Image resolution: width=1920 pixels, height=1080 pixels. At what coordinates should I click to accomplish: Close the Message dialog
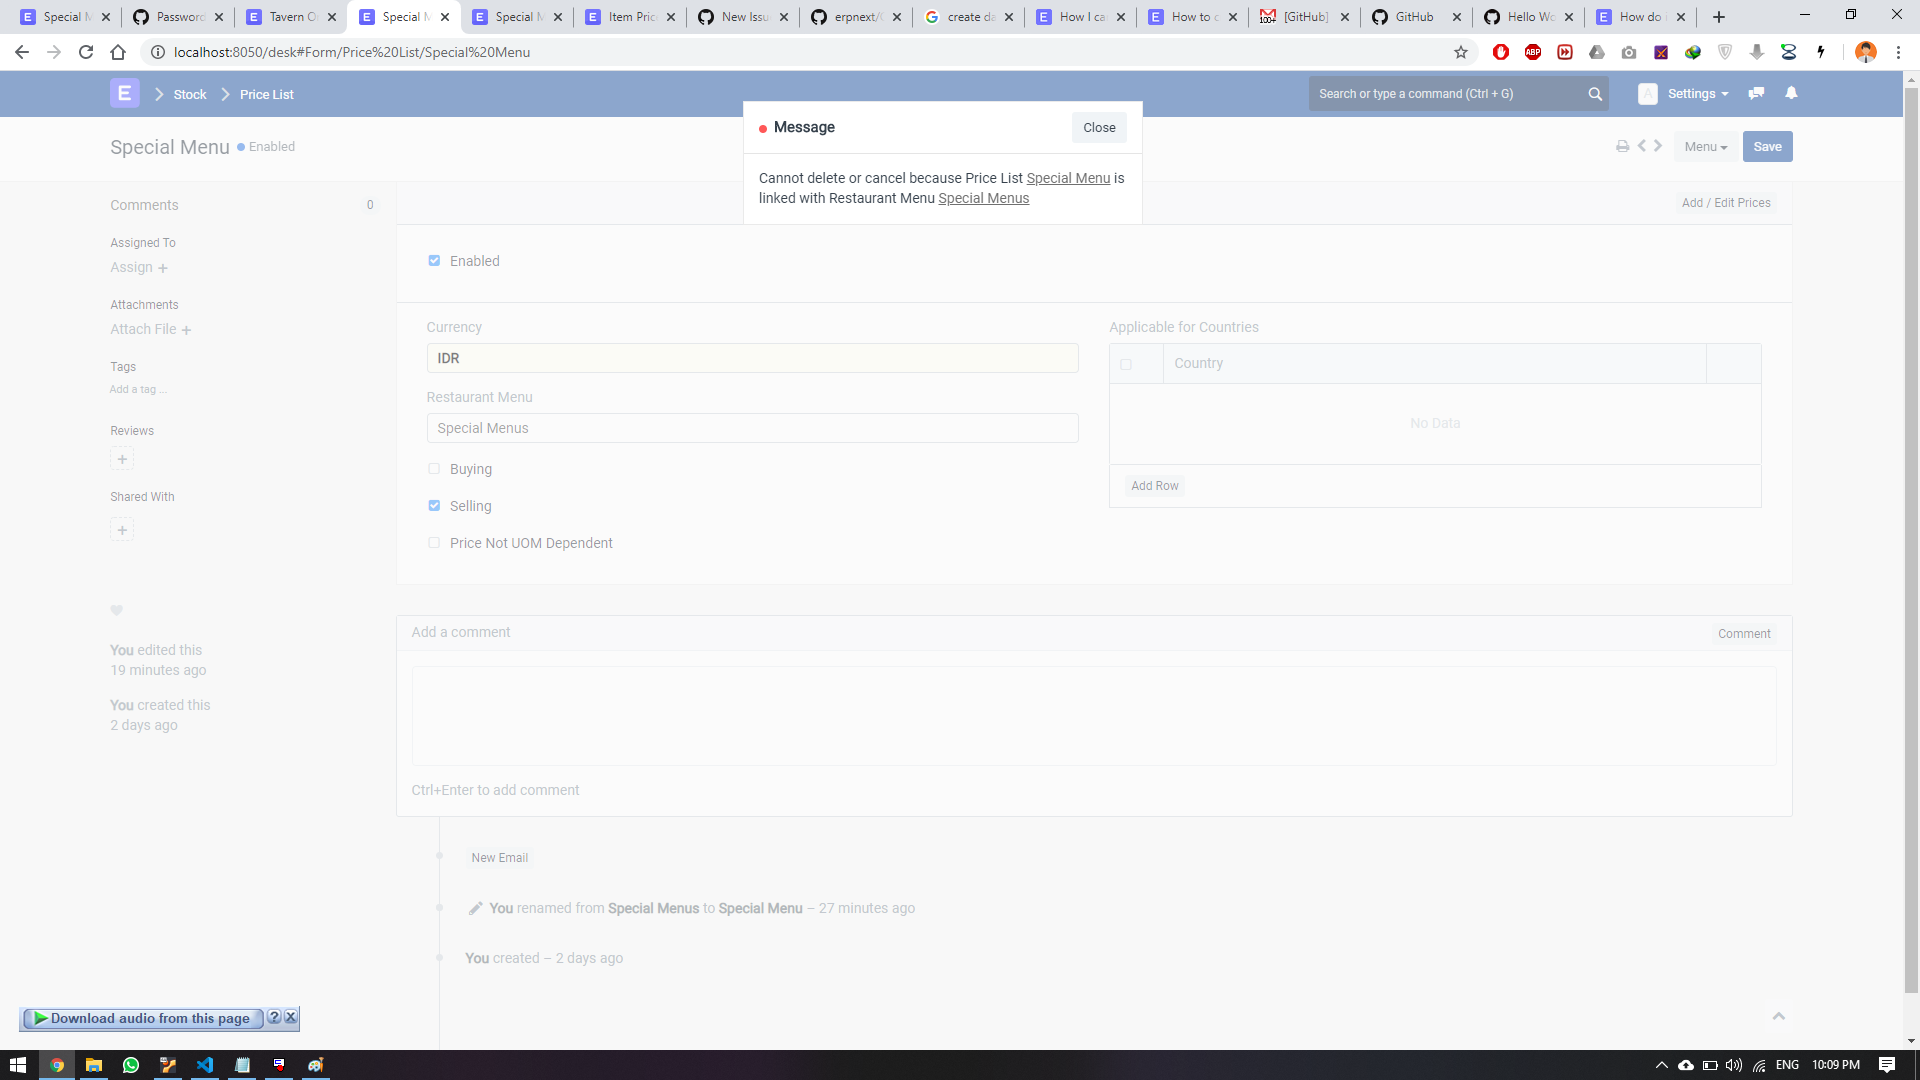click(x=1098, y=127)
